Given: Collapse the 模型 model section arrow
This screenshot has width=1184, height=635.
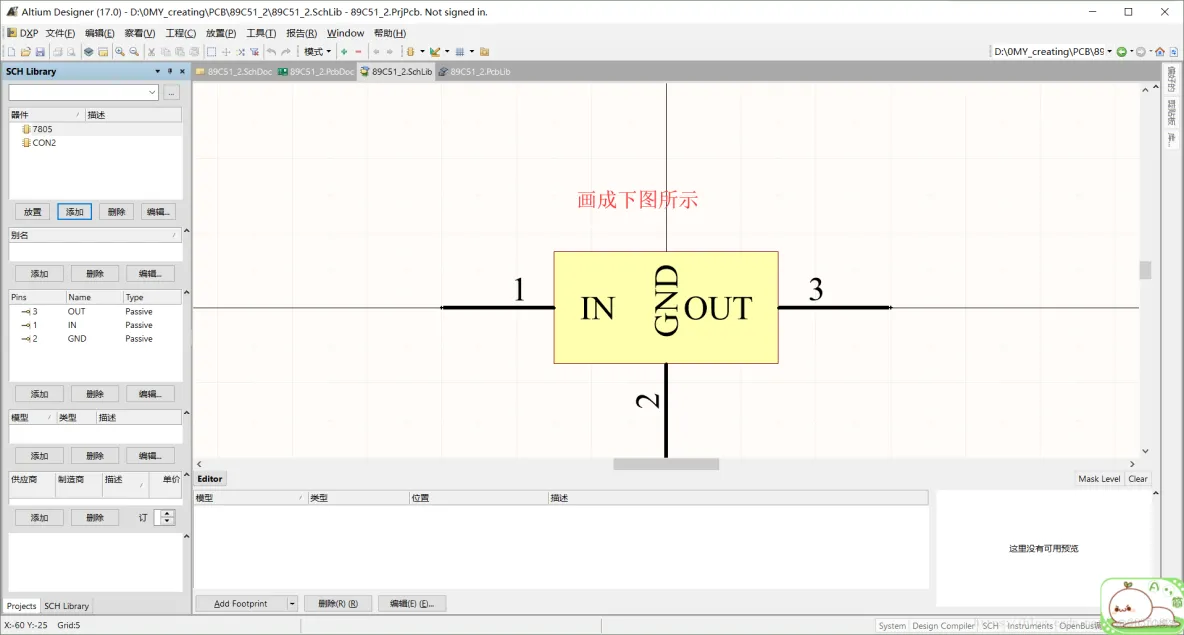Looking at the screenshot, I should (x=187, y=413).
